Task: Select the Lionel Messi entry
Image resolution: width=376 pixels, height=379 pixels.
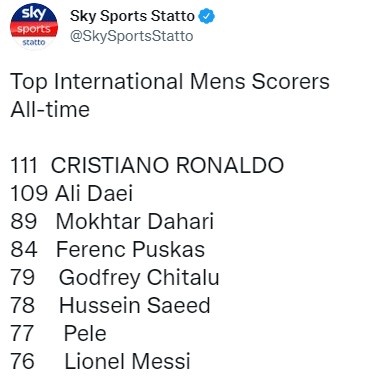Action: tap(127, 361)
